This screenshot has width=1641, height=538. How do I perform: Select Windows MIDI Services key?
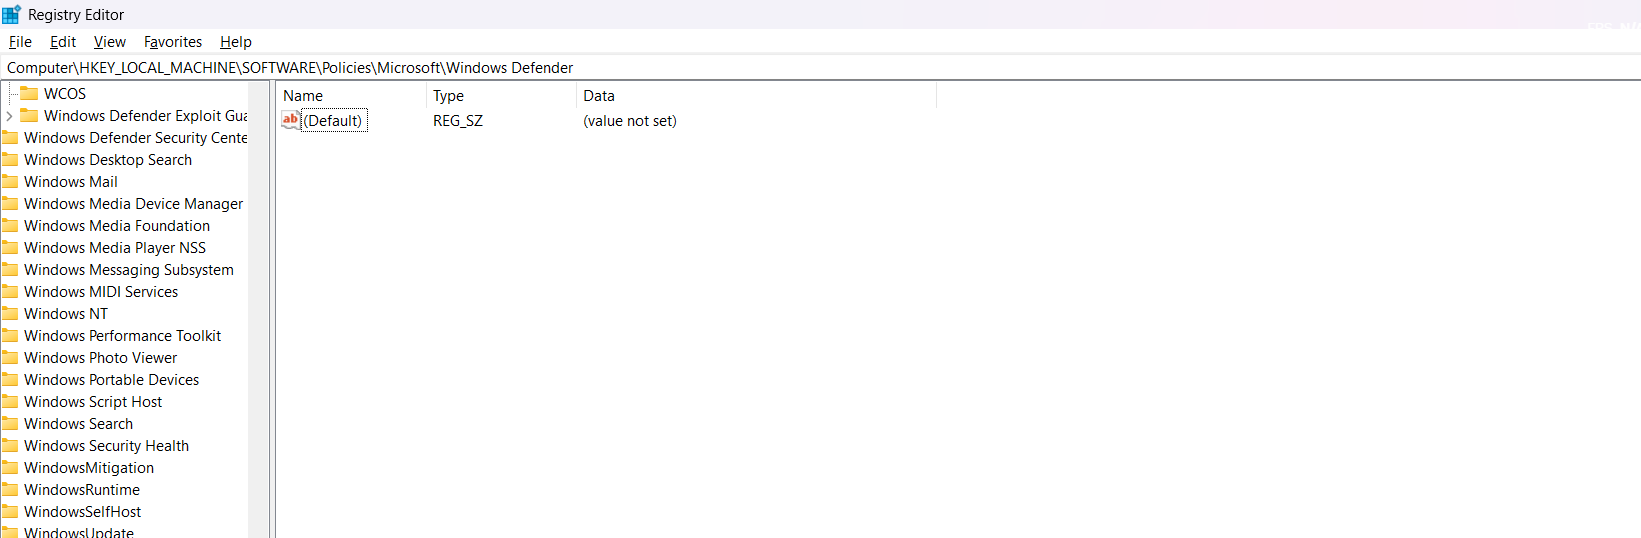(x=101, y=292)
